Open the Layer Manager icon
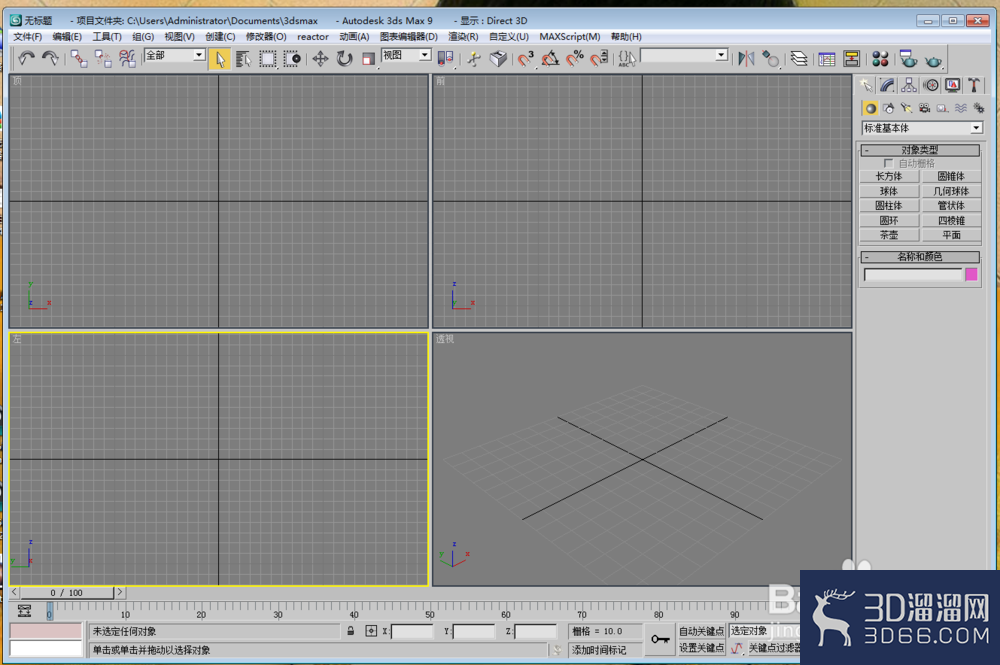 (798, 59)
